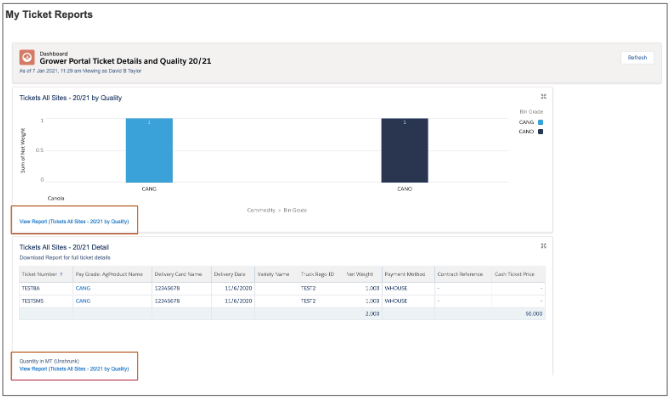Click the Refresh button

[637, 57]
